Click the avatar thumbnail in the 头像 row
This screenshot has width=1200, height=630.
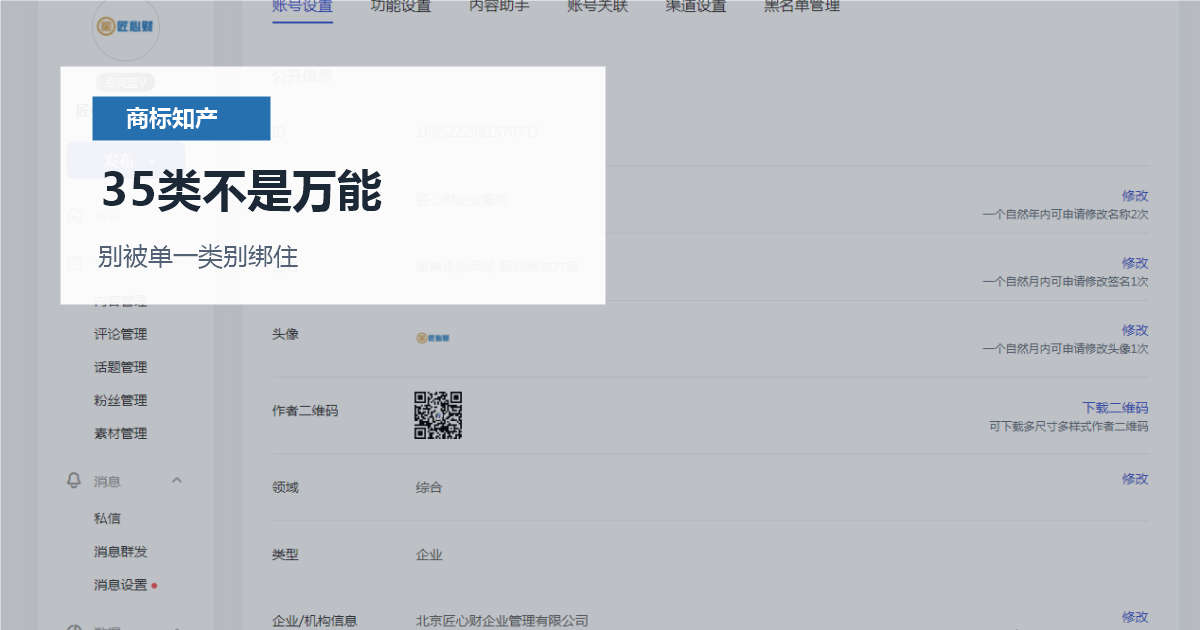coord(433,338)
